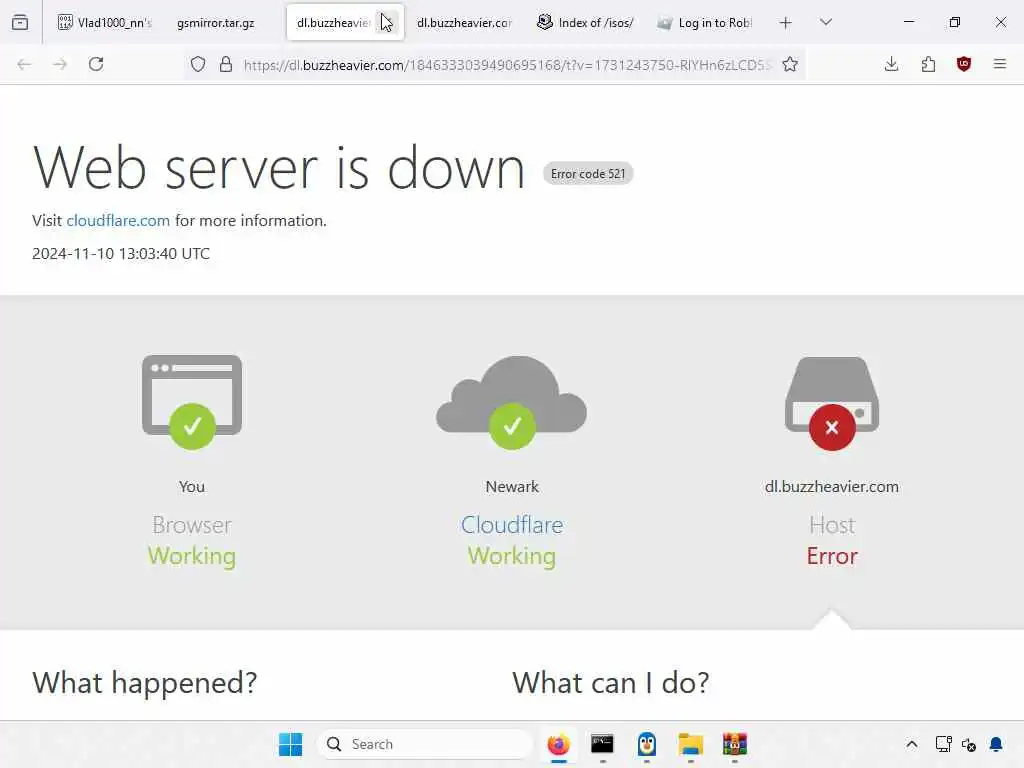Click the red Error status text
Screen dimensions: 1024x768
832,556
